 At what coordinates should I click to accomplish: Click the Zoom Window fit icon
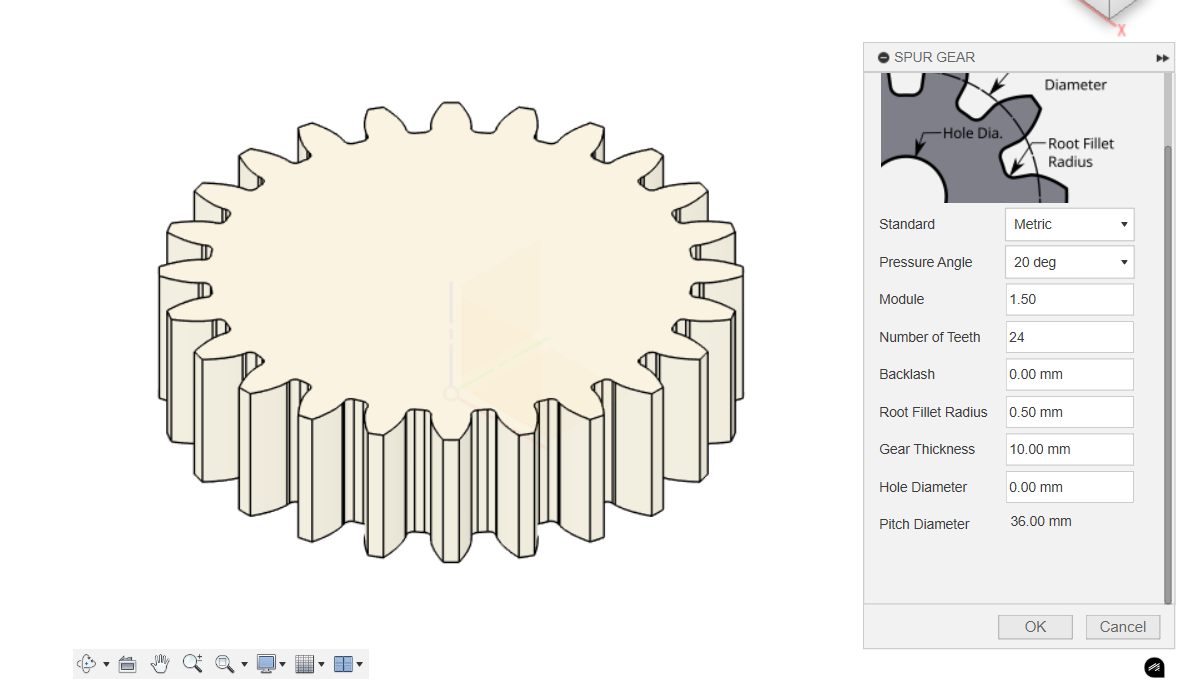click(224, 664)
